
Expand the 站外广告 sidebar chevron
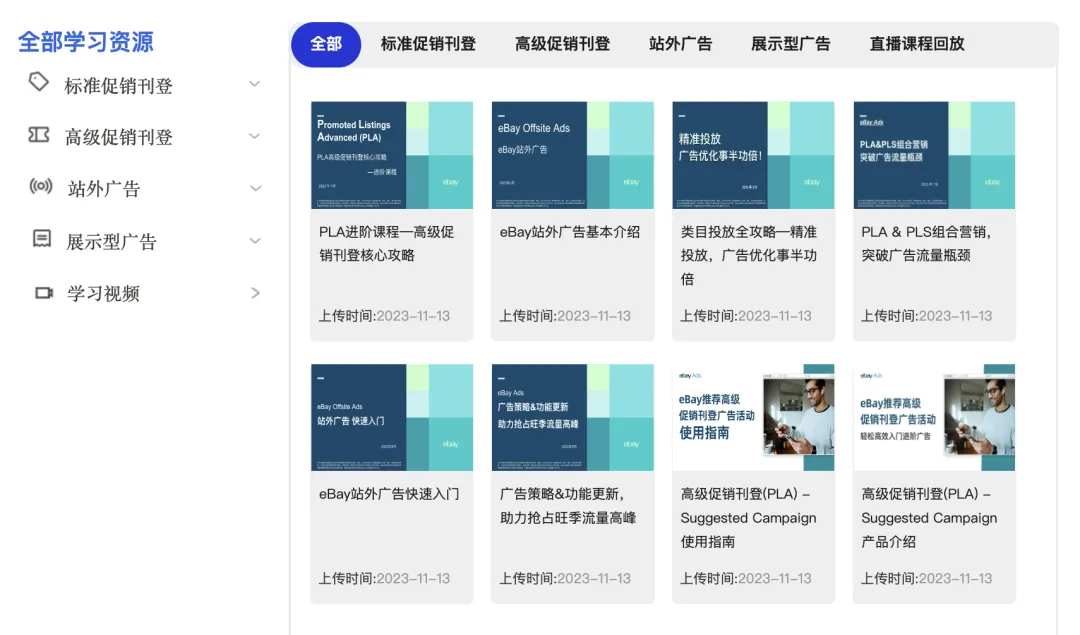coord(255,189)
